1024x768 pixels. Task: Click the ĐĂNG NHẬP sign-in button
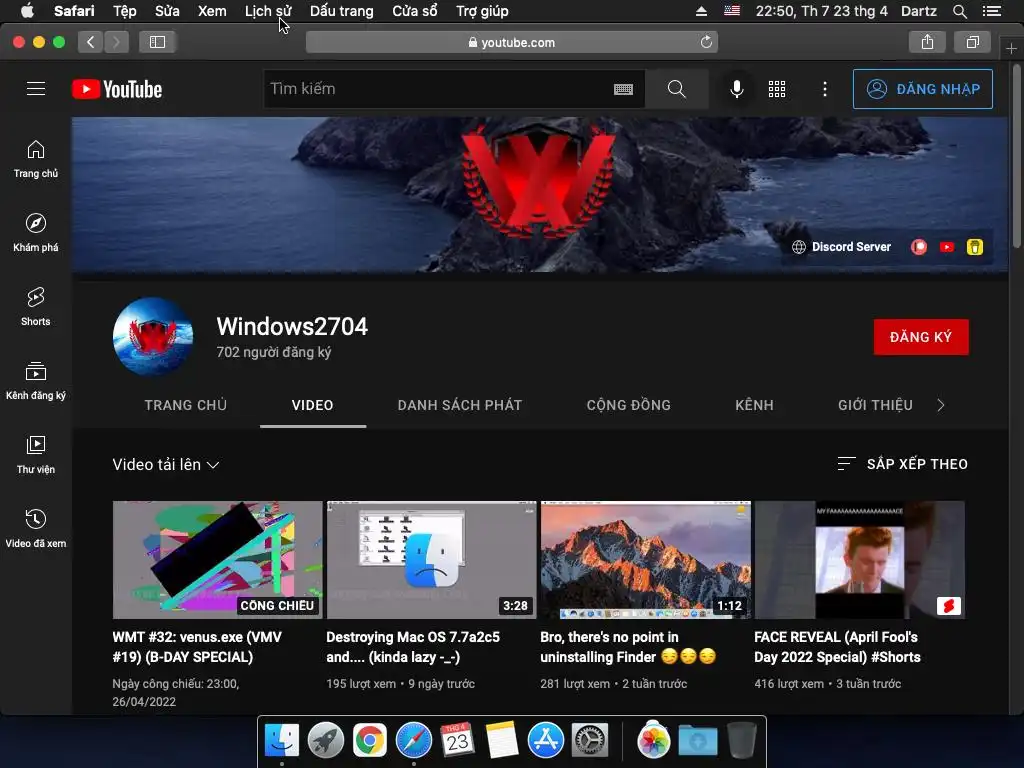[x=923, y=89]
